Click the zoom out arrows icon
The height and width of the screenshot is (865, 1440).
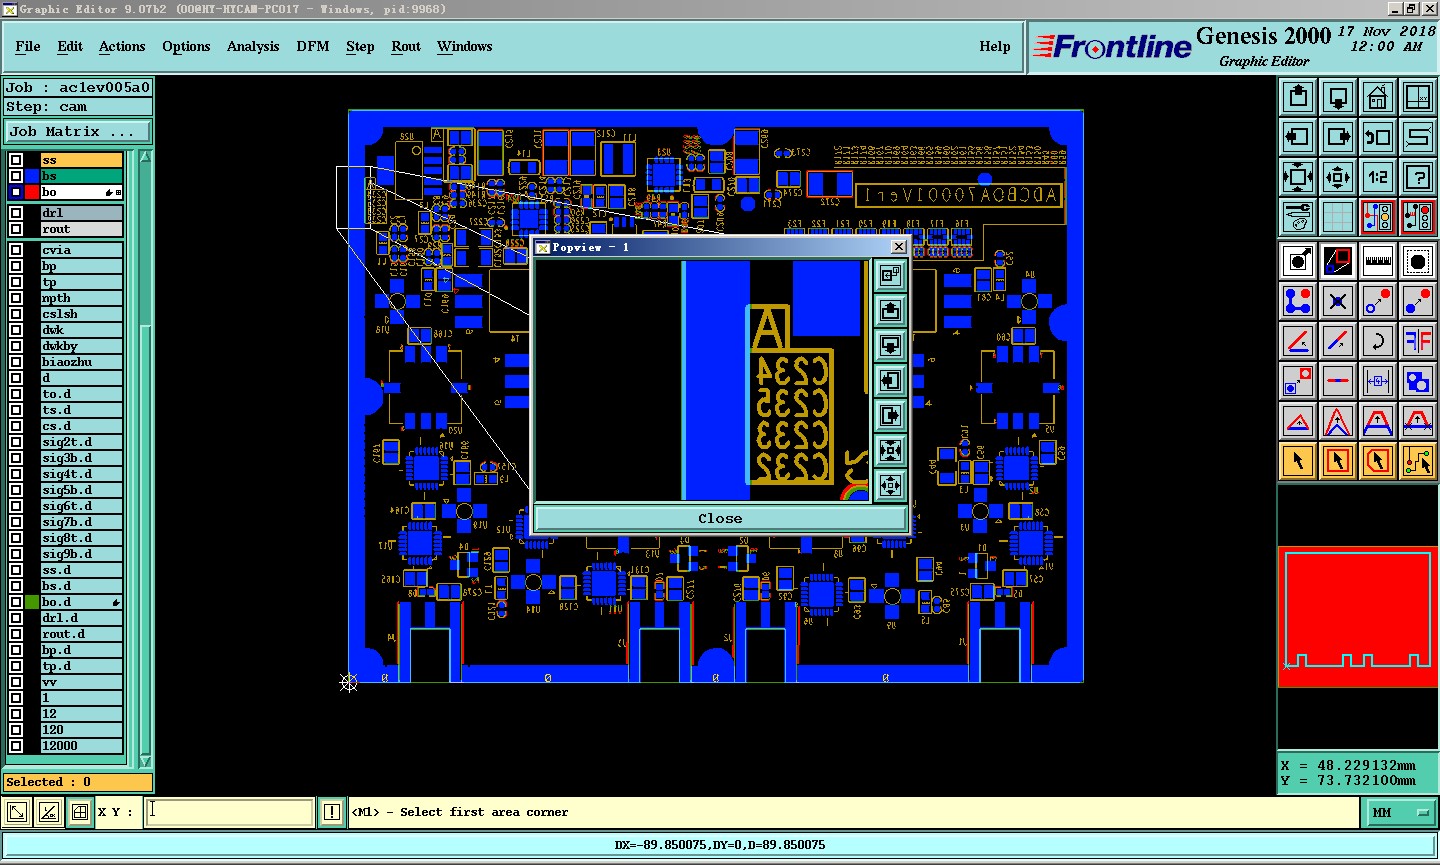[x=1338, y=177]
